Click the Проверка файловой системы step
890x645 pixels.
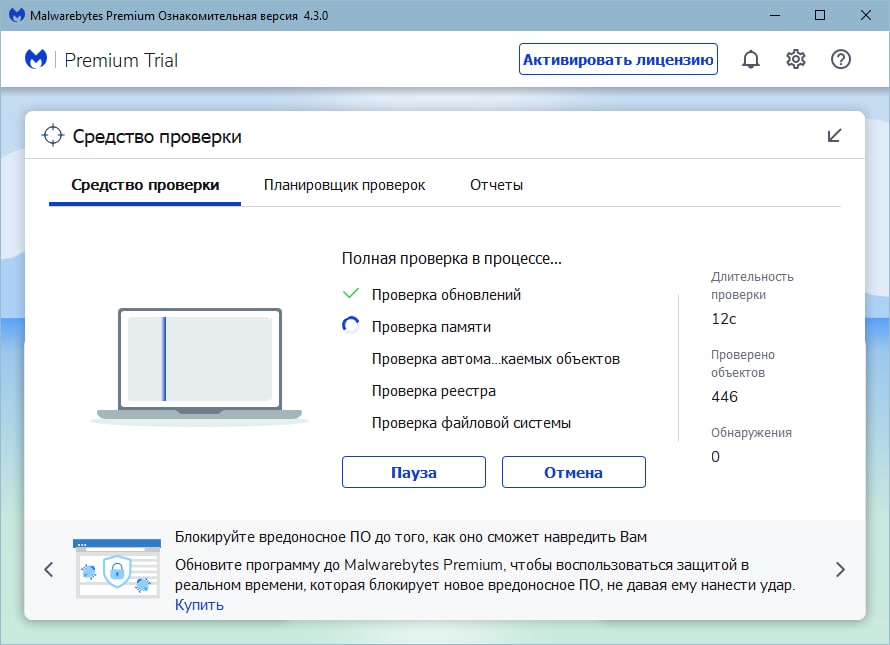[x=471, y=423]
